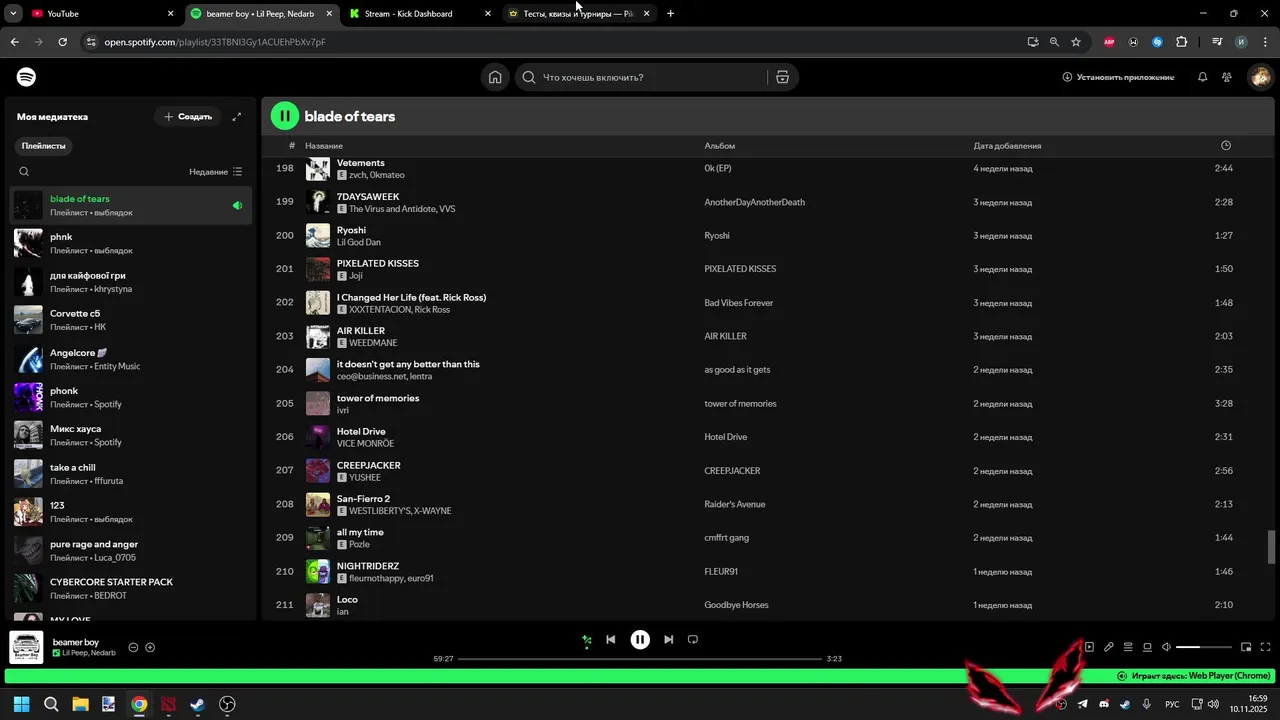
Task: Open the Steam taskbar icon
Action: [198, 704]
